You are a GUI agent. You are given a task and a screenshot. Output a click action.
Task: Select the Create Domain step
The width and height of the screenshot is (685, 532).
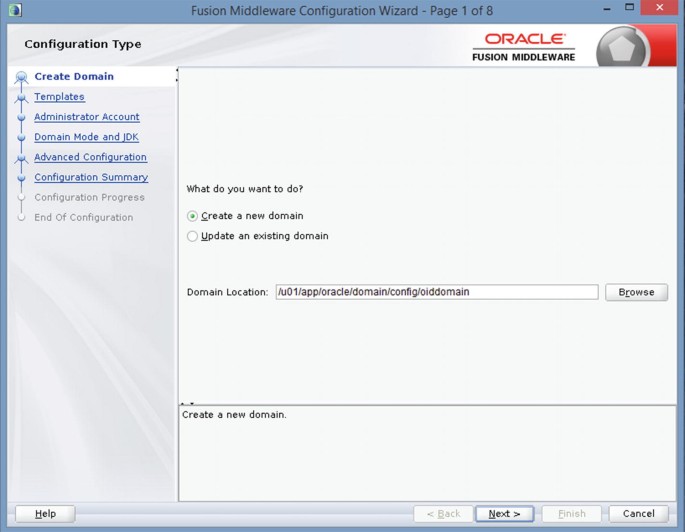click(74, 76)
